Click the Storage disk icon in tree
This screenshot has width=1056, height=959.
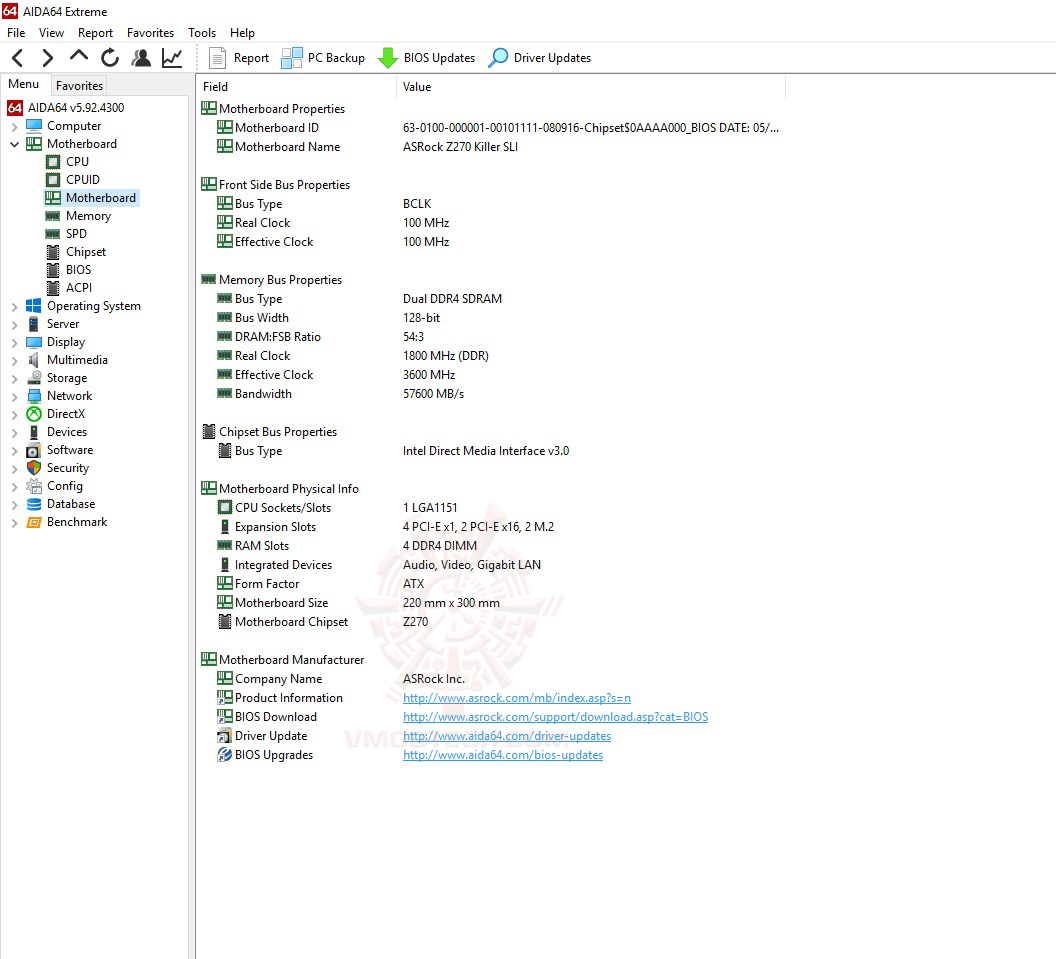coord(34,378)
